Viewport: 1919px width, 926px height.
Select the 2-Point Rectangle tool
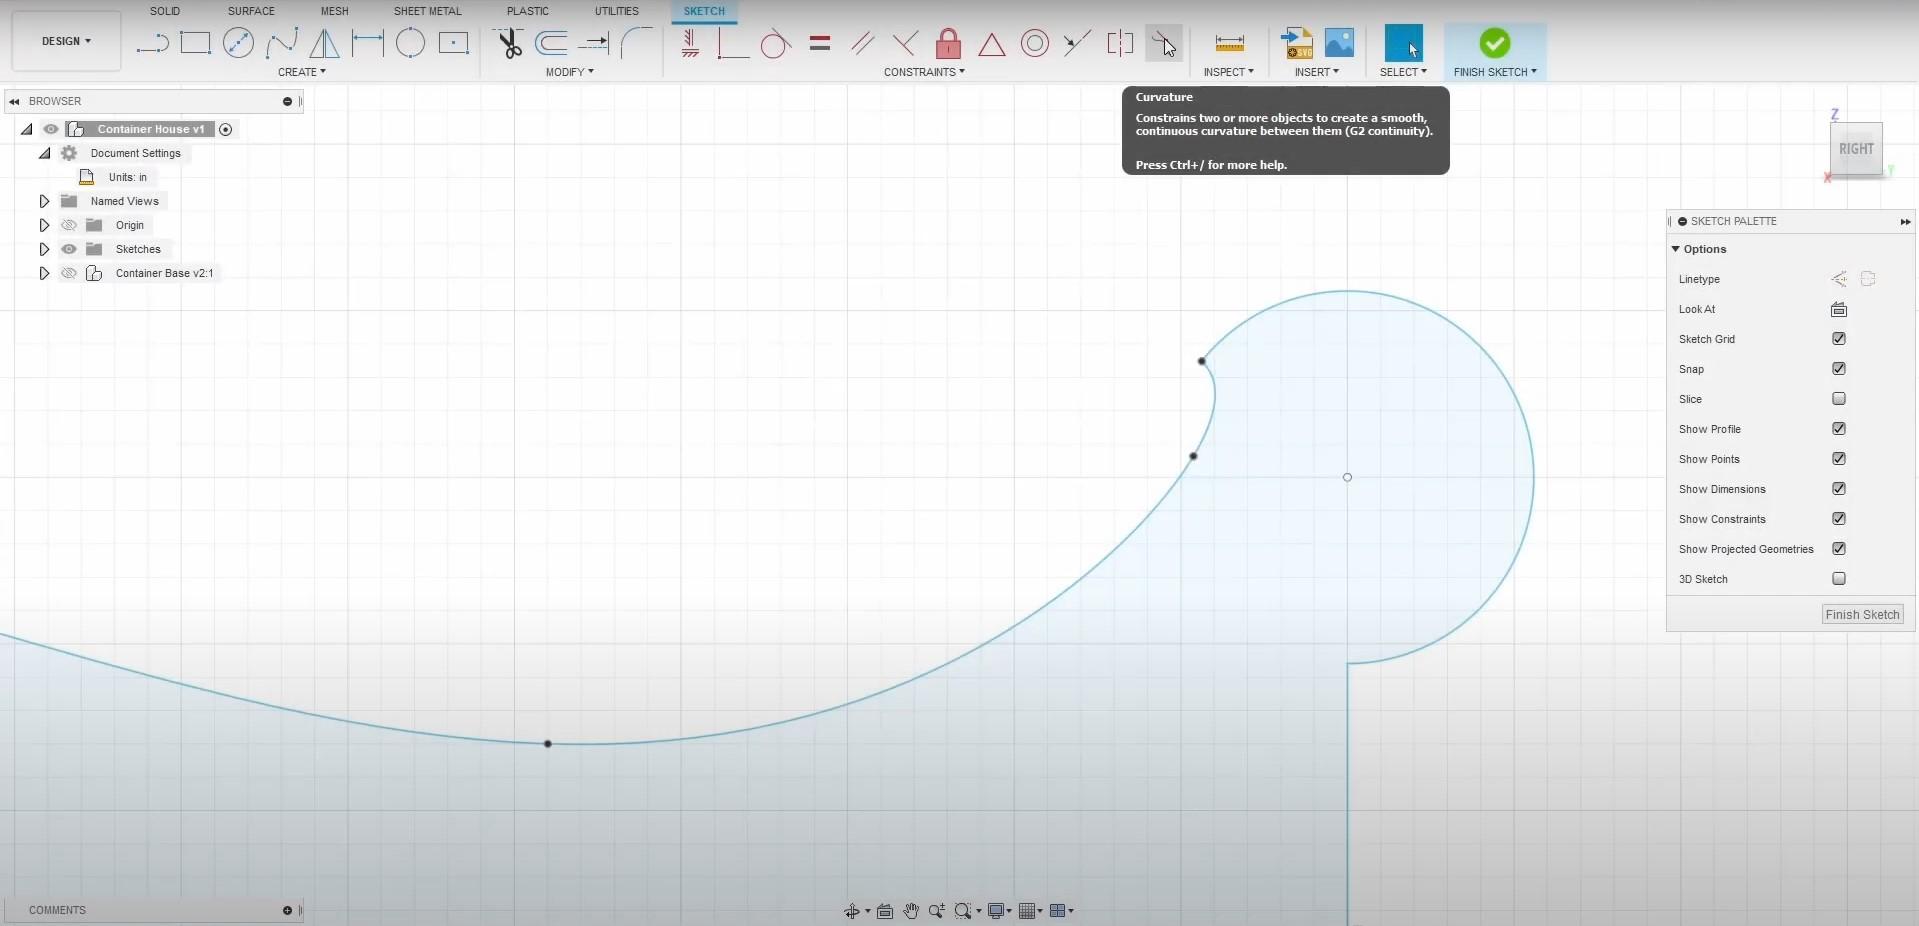coord(195,43)
